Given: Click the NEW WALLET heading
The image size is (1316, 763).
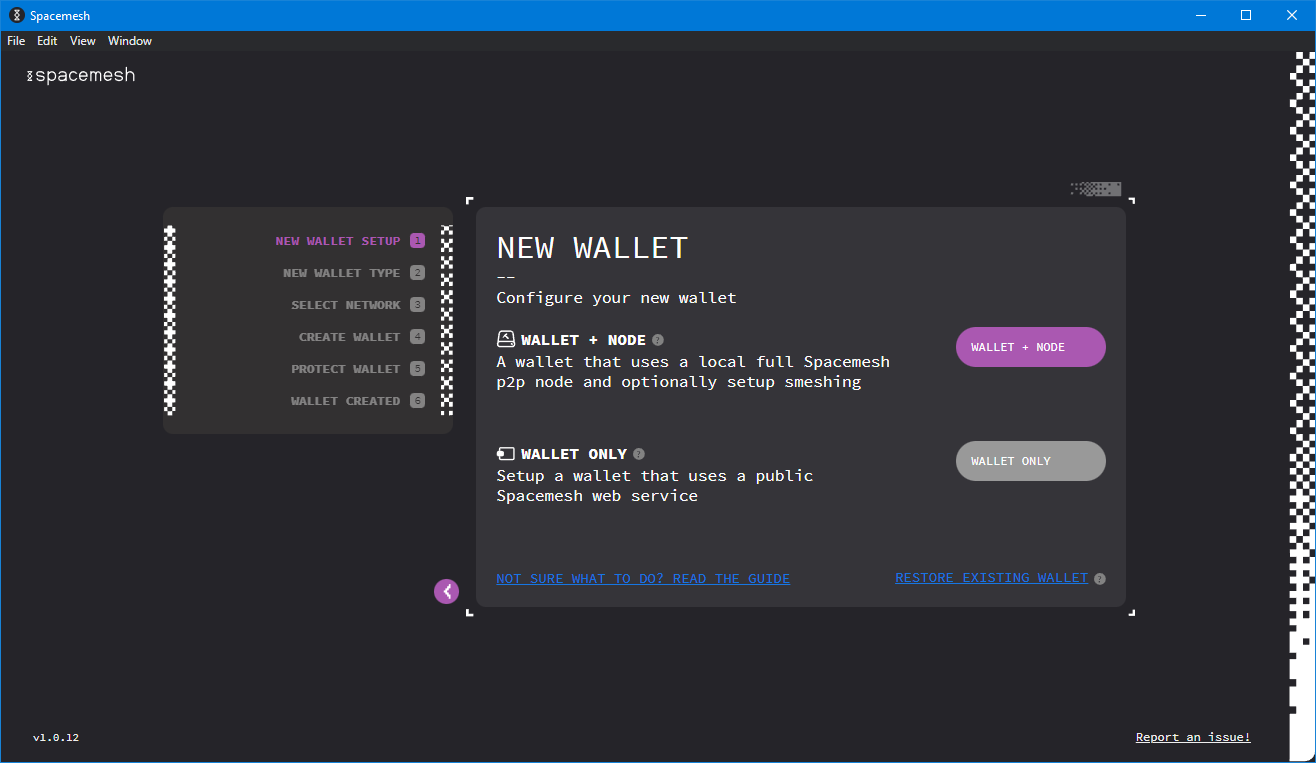Looking at the screenshot, I should [592, 248].
